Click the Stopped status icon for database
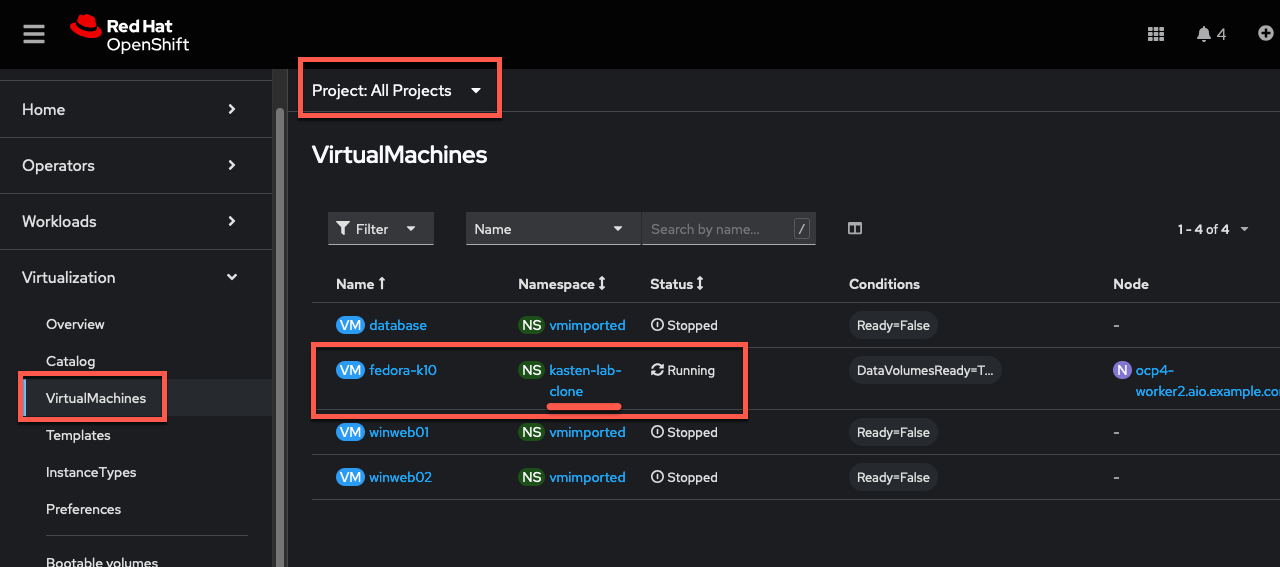1280x567 pixels. [x=657, y=325]
